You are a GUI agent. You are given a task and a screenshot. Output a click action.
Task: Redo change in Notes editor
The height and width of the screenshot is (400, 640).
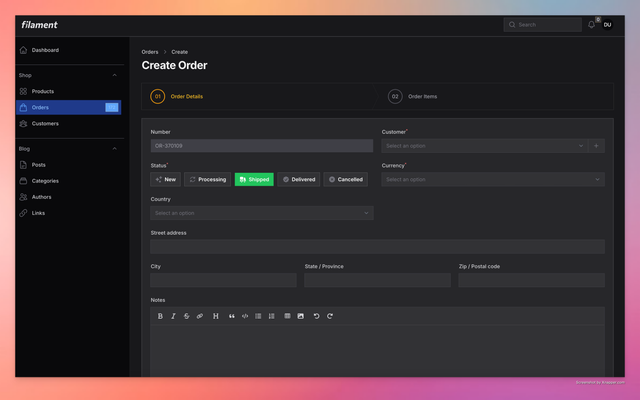330,316
